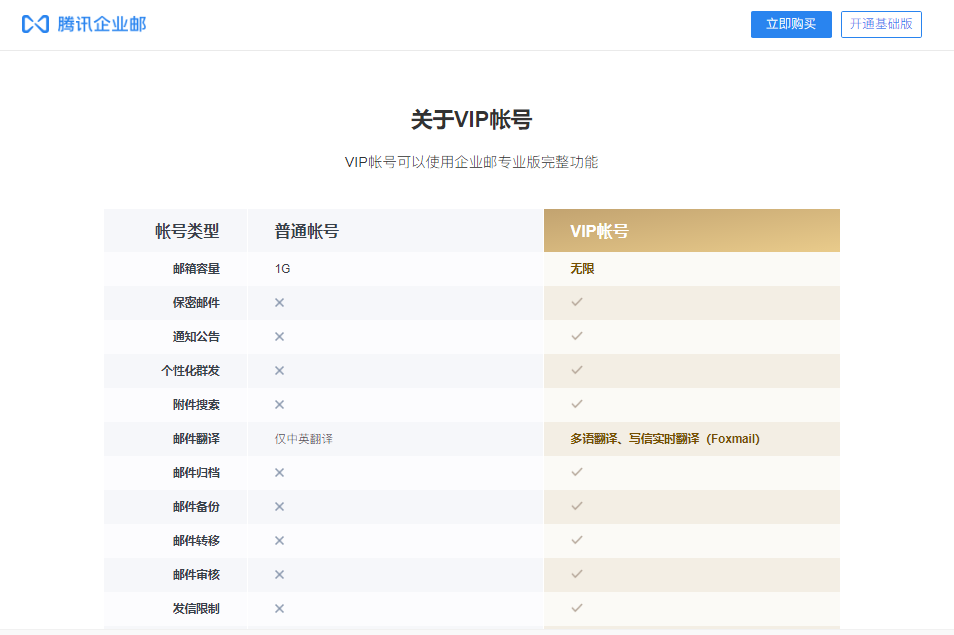Click the × icon for 附件搜索 in 普通帐号
This screenshot has height=635, width=954.
pyautogui.click(x=279, y=405)
